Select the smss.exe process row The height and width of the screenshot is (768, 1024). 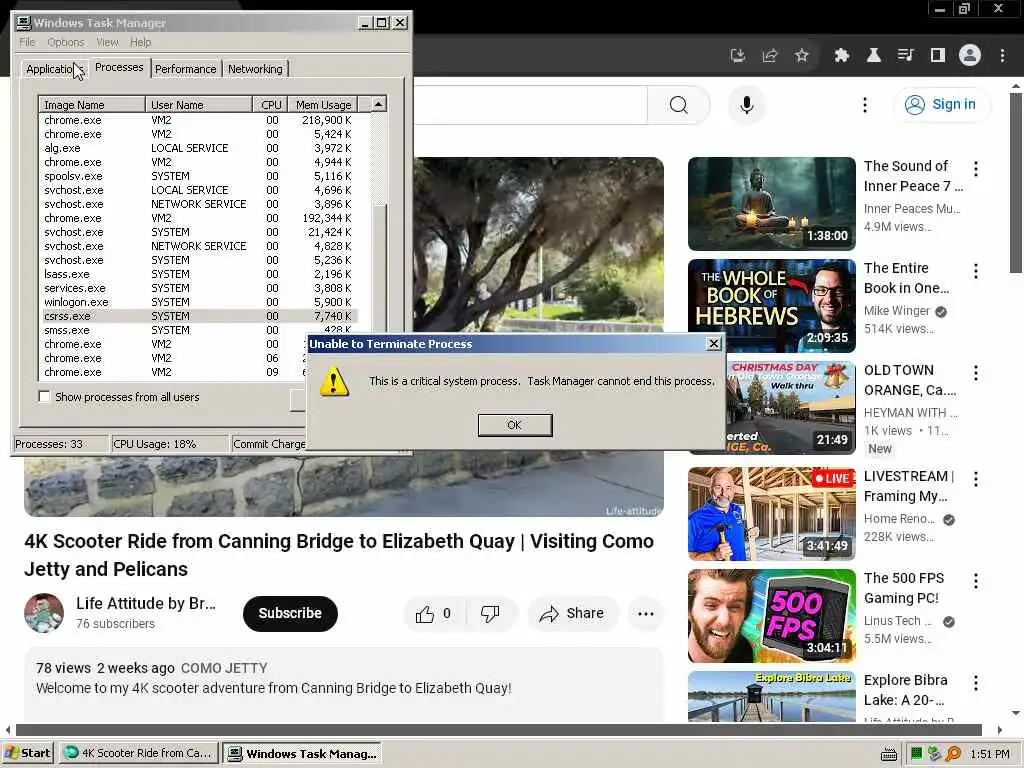pyautogui.click(x=199, y=330)
